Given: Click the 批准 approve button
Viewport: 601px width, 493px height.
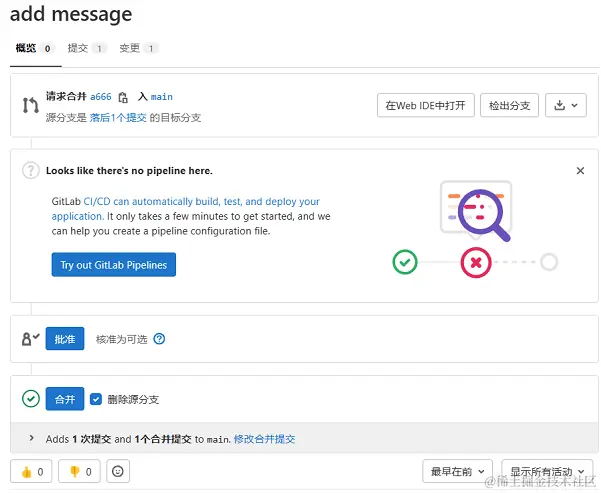Looking at the screenshot, I should (65, 339).
